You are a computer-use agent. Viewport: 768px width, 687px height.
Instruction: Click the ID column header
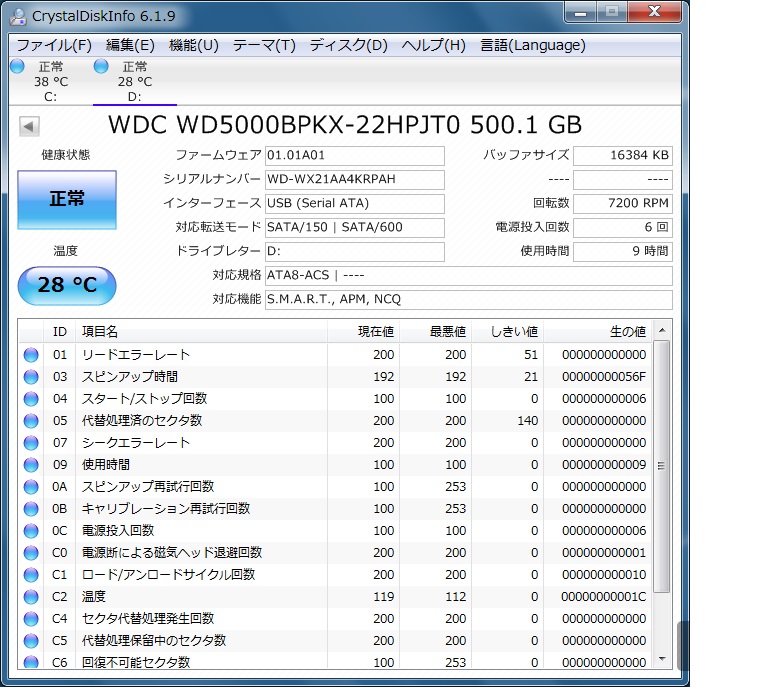59,332
